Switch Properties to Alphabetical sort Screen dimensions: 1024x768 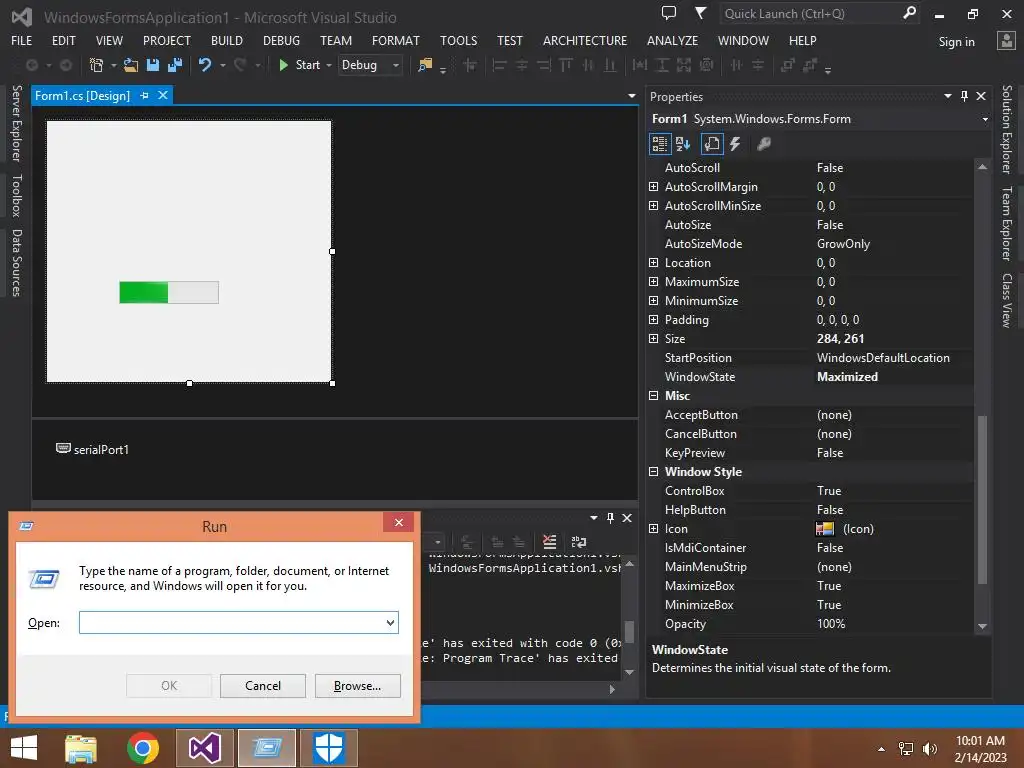click(x=683, y=144)
